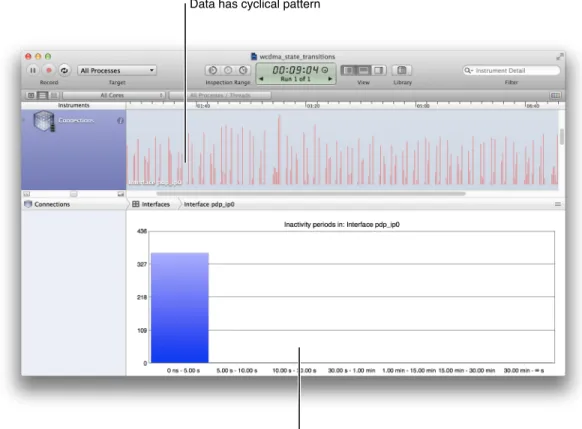Image resolution: width=582 pixels, height=429 pixels.
Task: Click the center handle below instruments list
Action: pyautogui.click(x=74, y=194)
